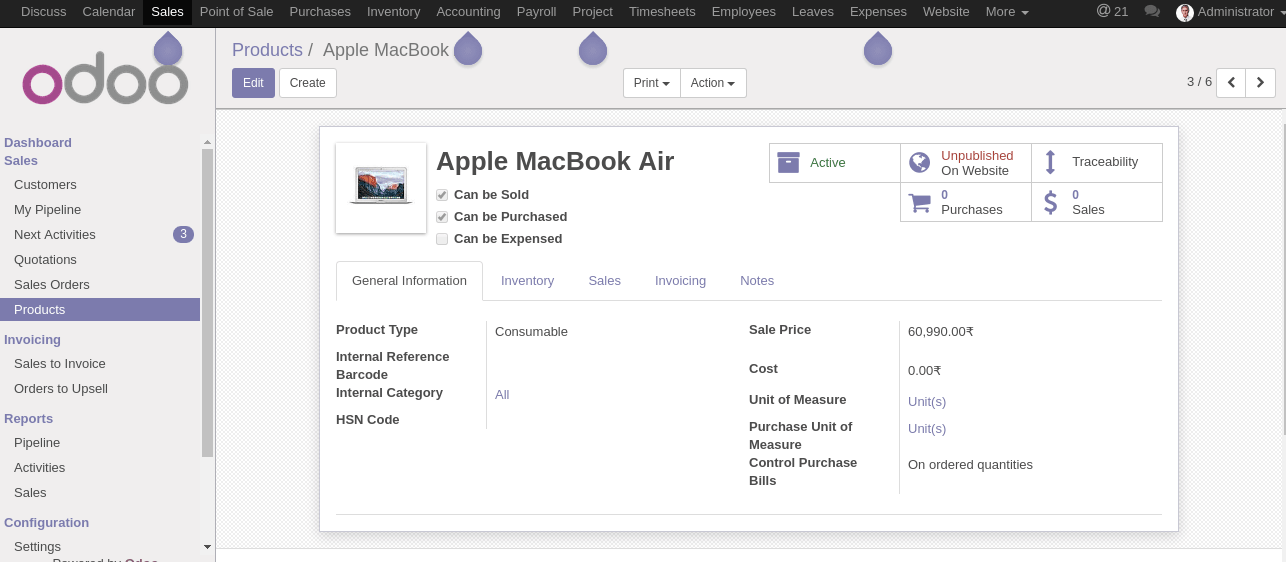
Task: Switch to the Notes tab
Action: [x=757, y=281]
